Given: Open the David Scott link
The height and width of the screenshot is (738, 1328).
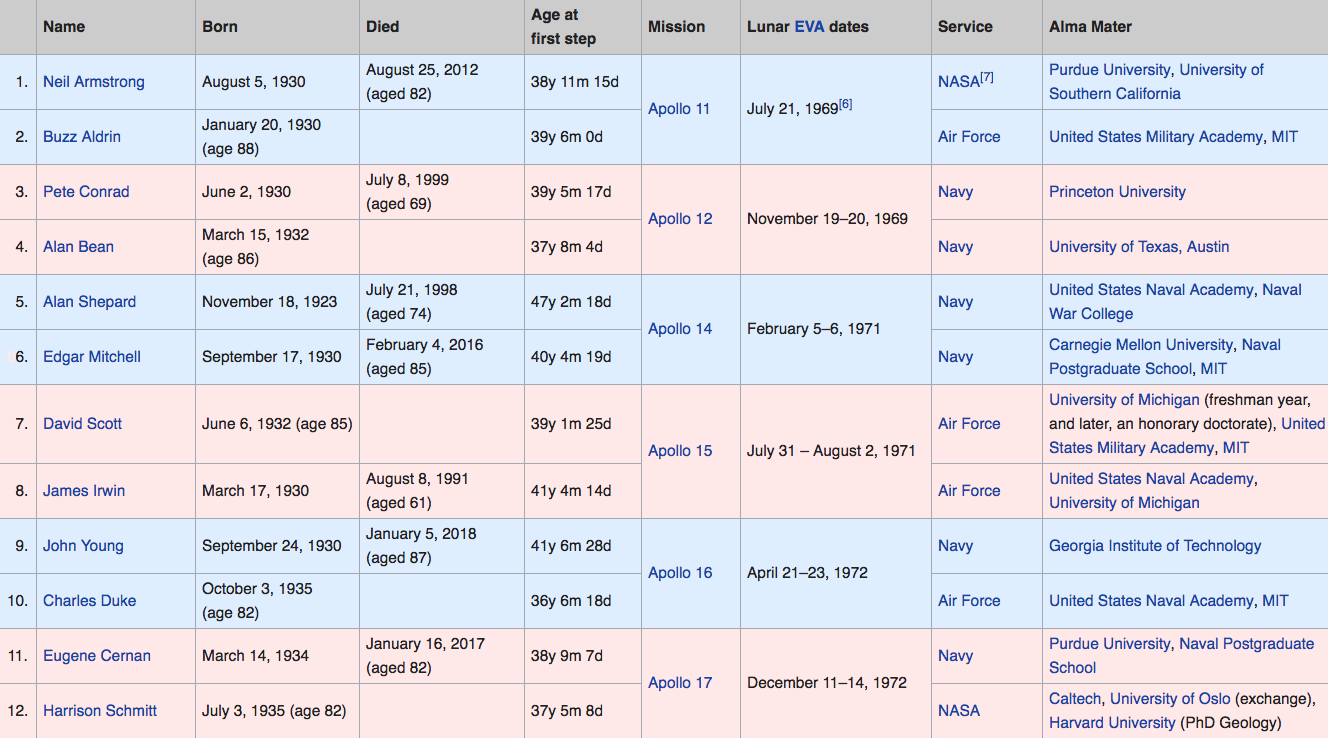Looking at the screenshot, I should 82,424.
